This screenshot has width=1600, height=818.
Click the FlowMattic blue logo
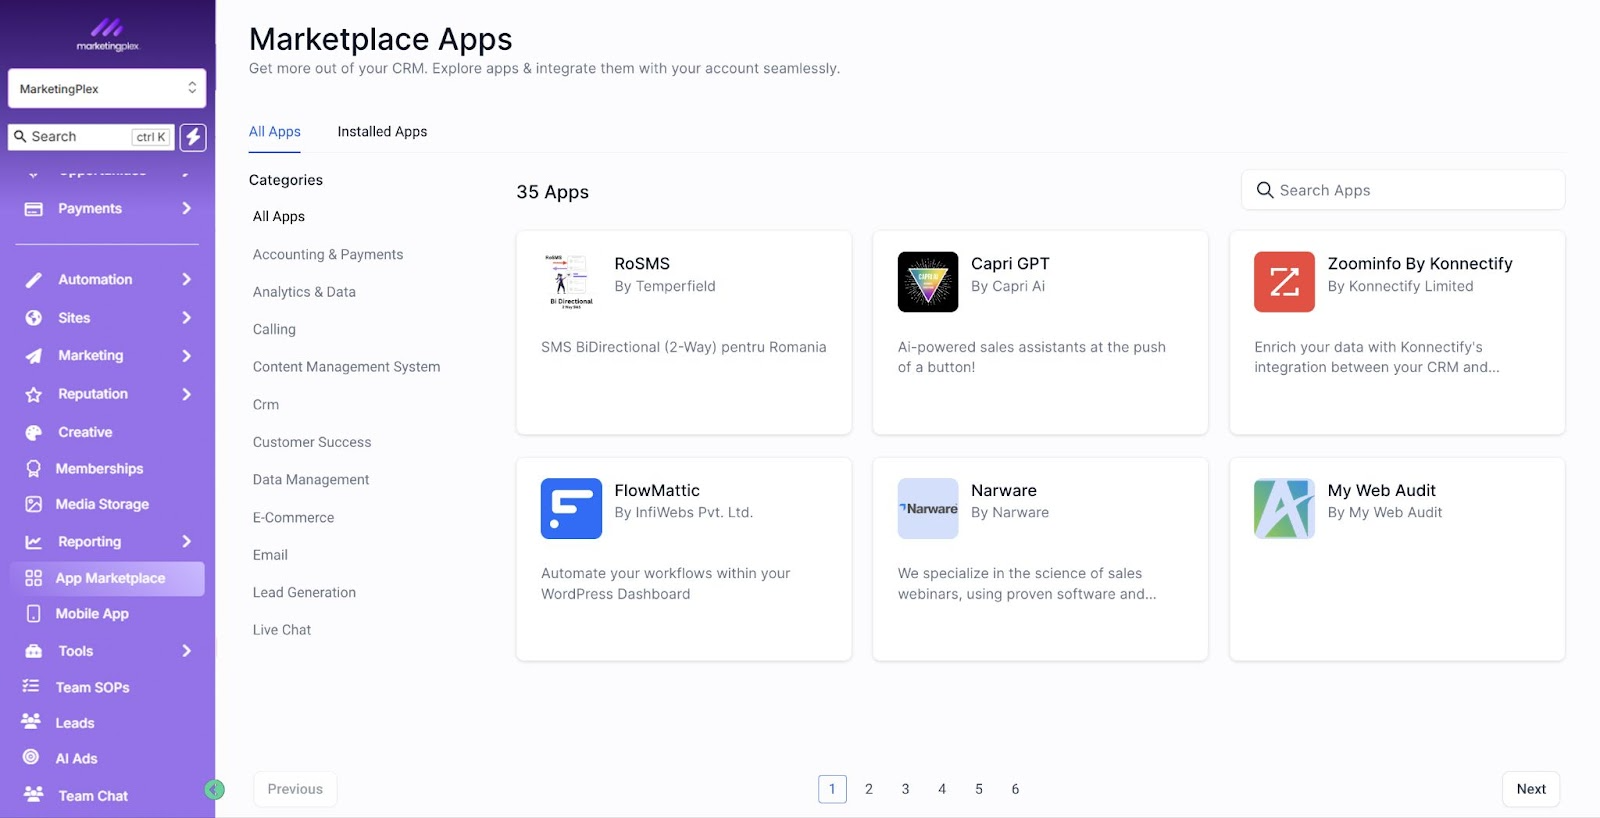tap(571, 508)
